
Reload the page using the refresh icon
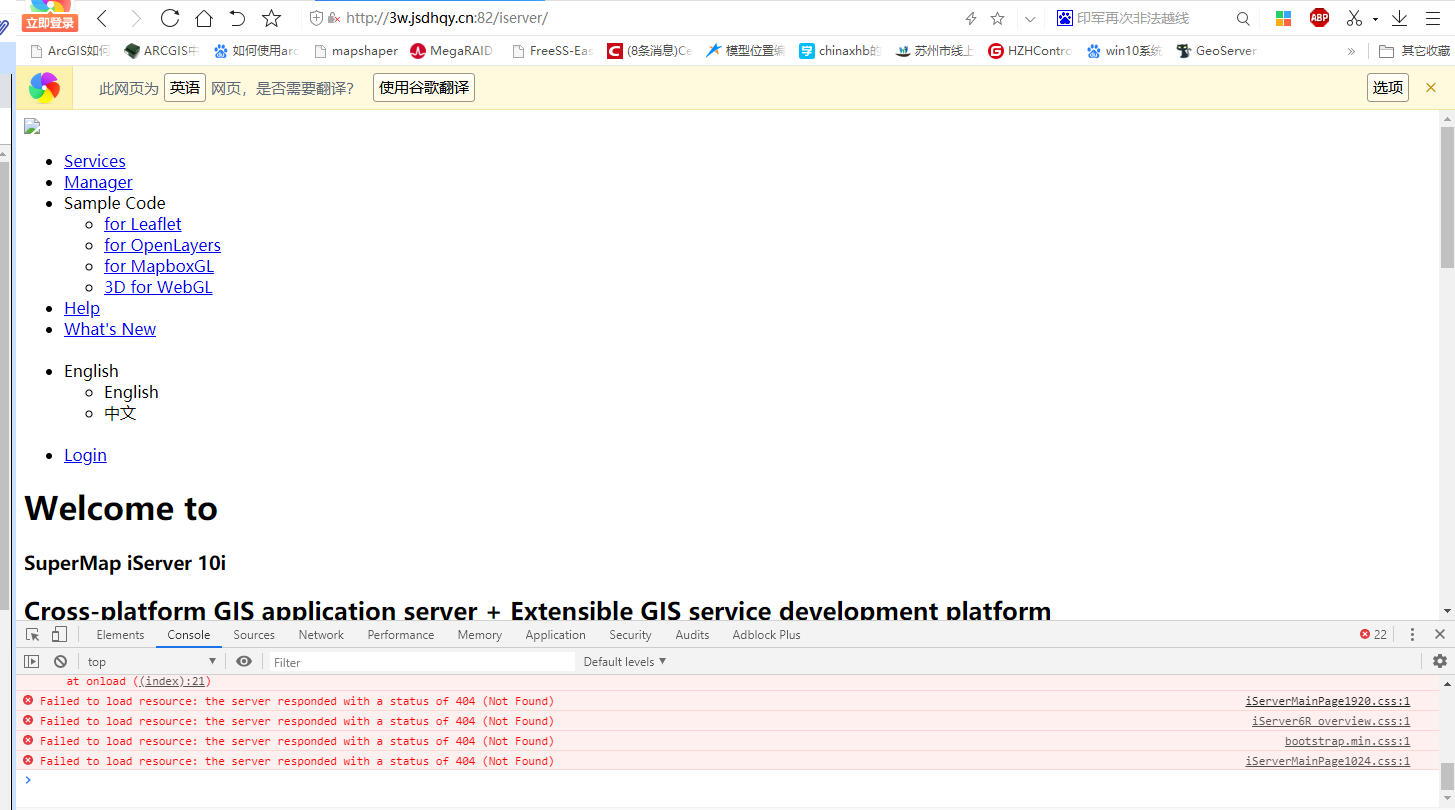point(170,18)
